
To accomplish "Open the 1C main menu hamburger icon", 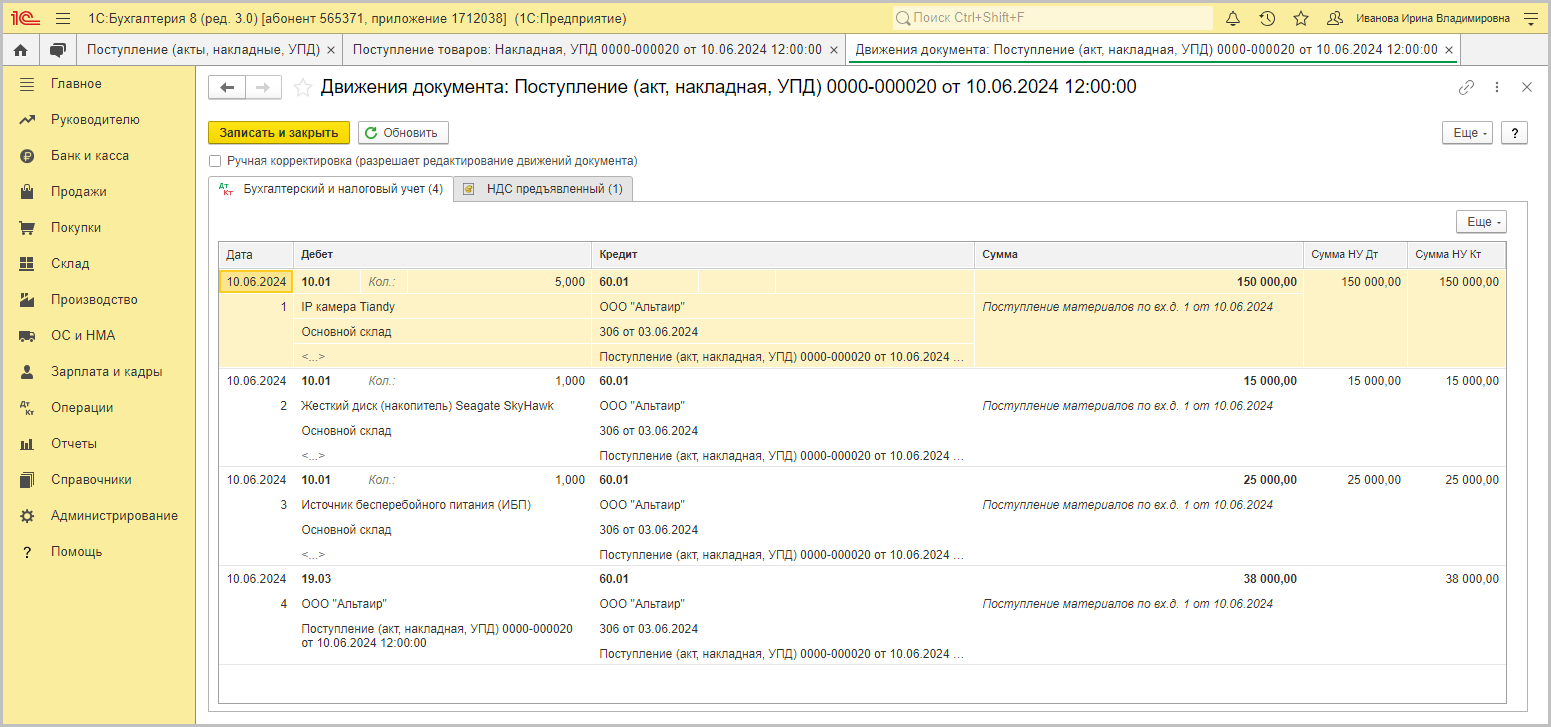I will 63,18.
